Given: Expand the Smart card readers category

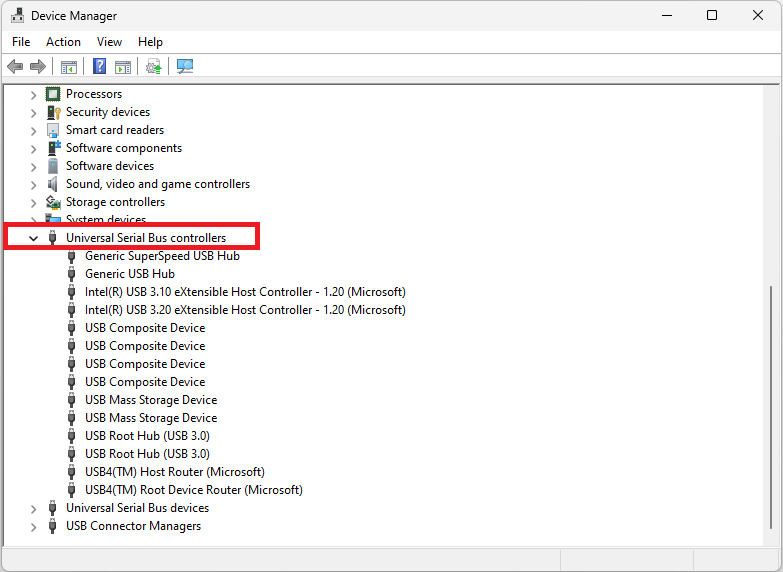Looking at the screenshot, I should click(33, 130).
